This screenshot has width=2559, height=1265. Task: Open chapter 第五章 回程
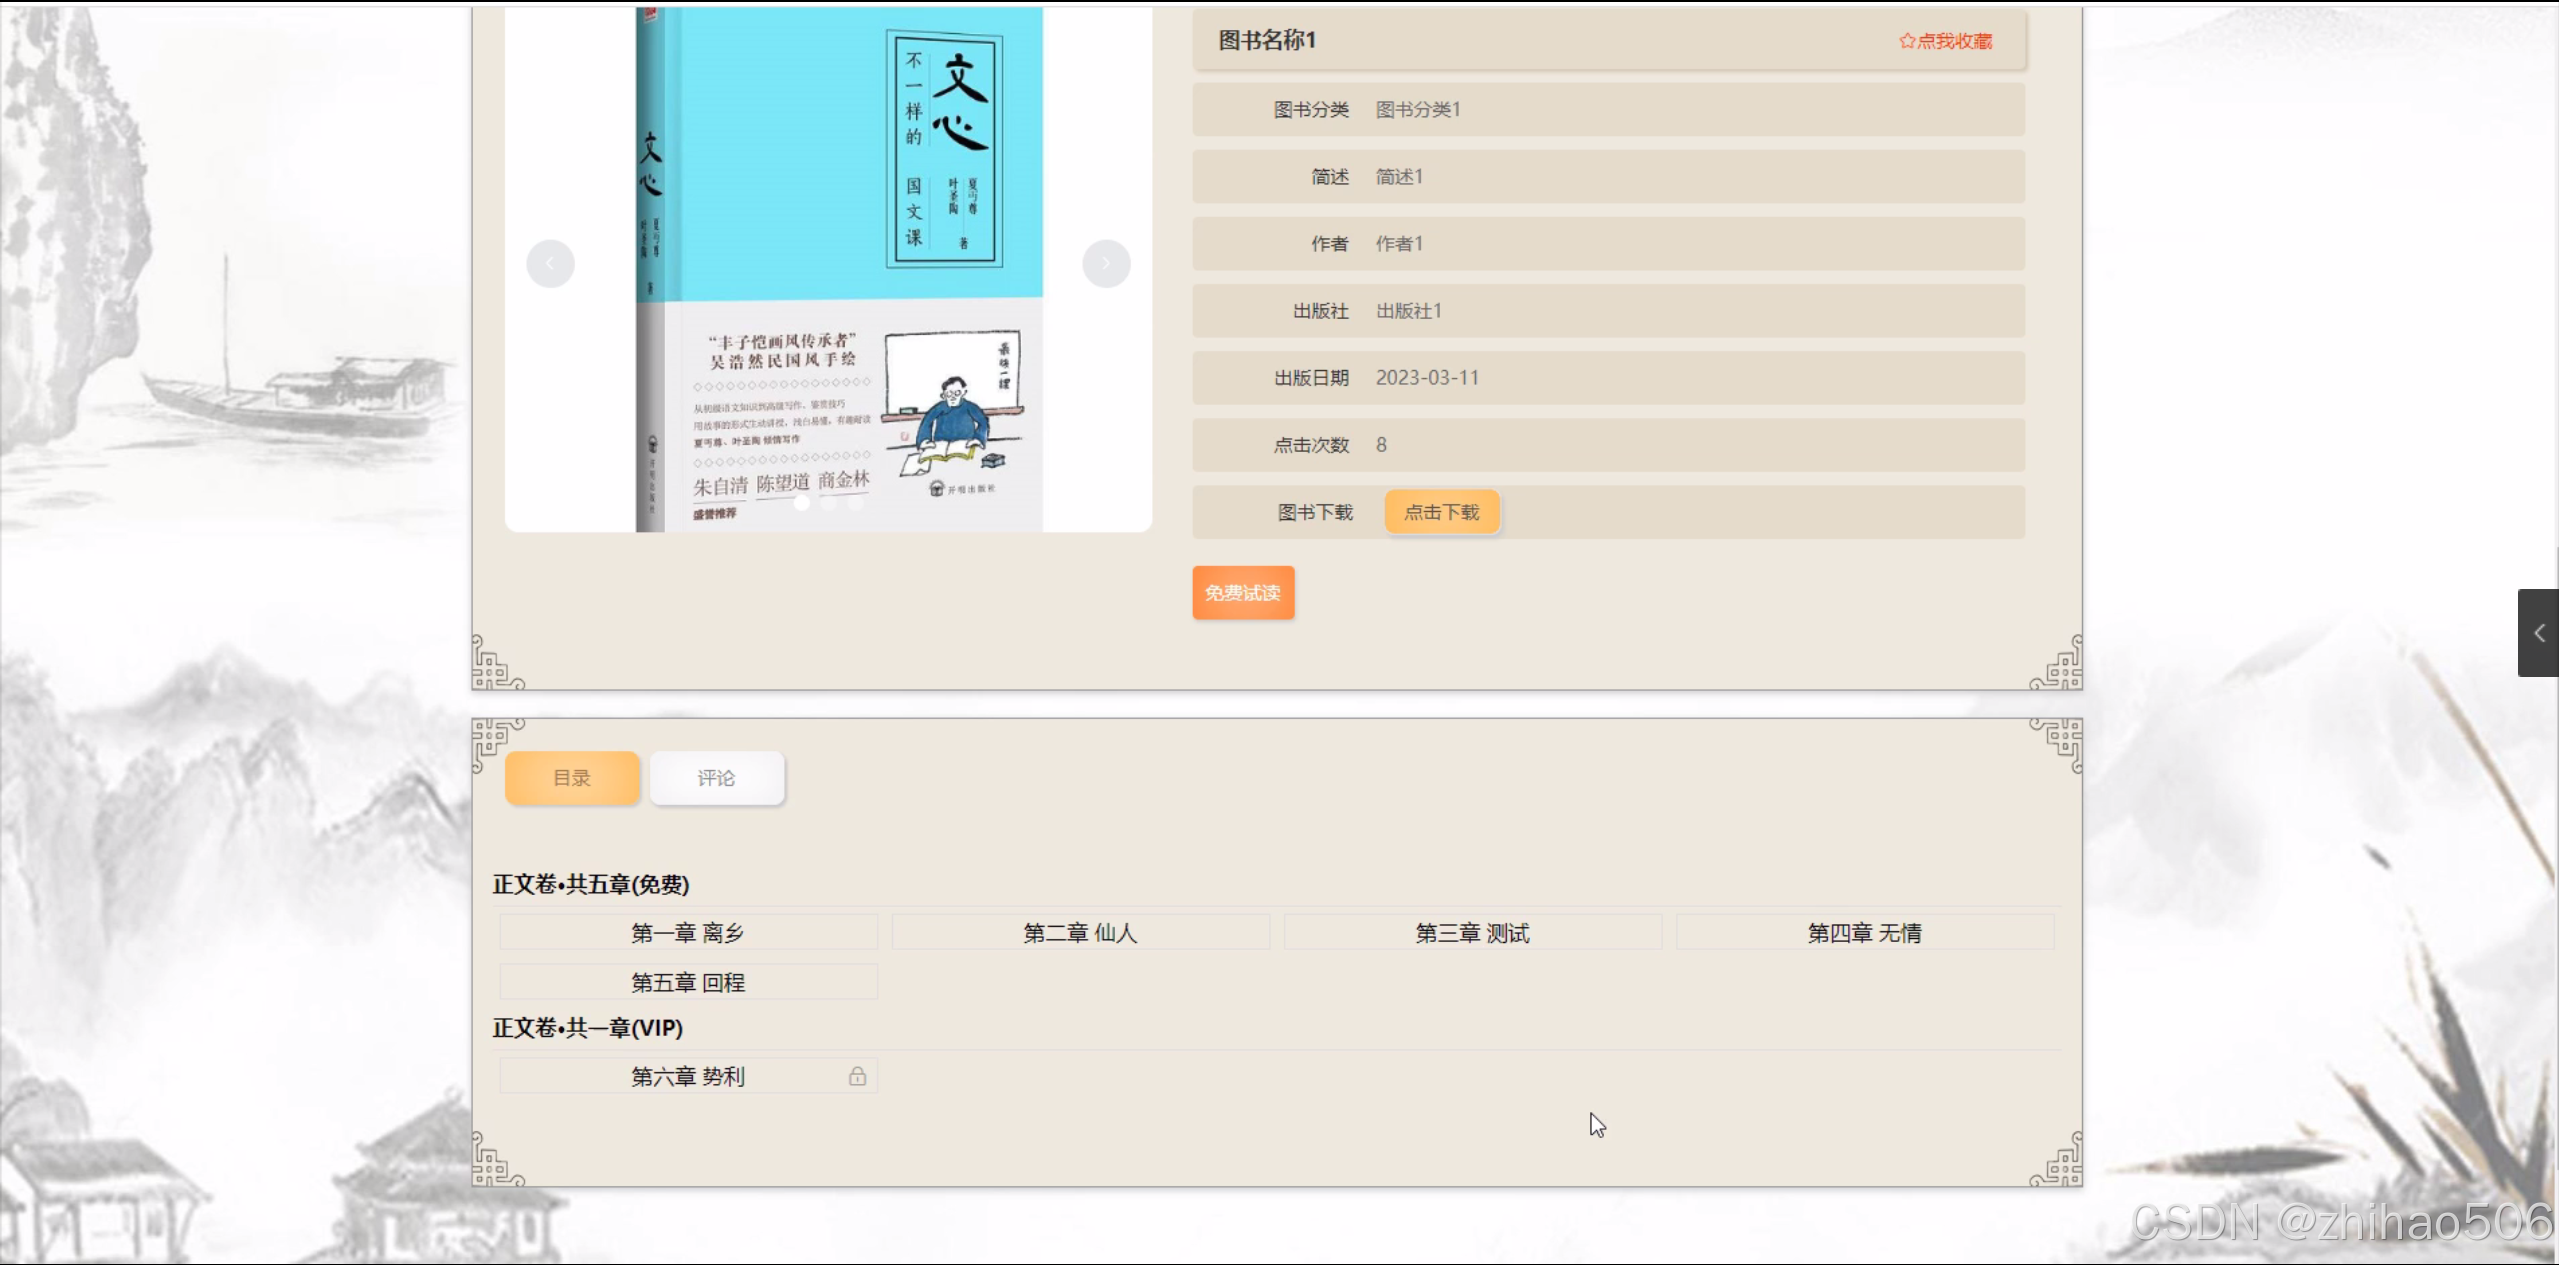(688, 982)
